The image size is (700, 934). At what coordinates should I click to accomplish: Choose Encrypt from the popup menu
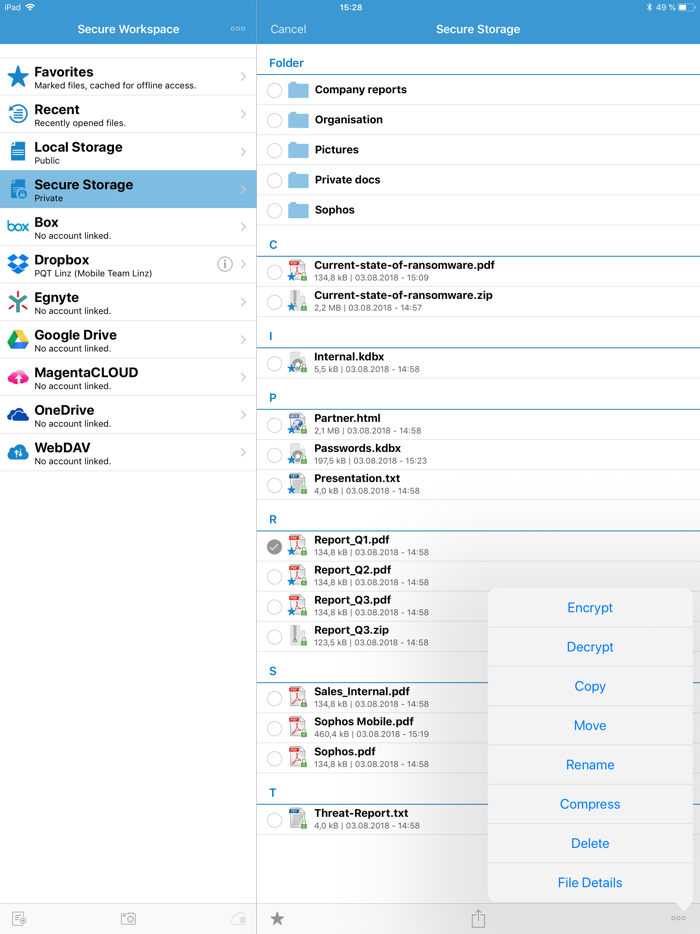pos(590,608)
